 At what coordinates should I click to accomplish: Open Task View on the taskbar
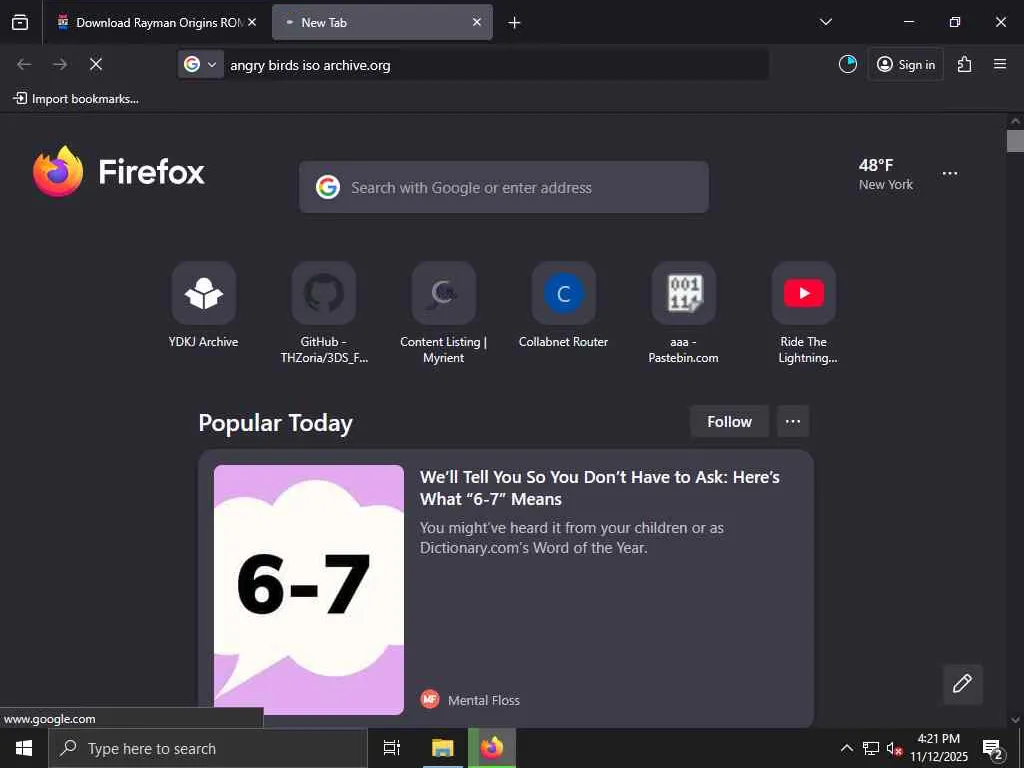(392, 748)
